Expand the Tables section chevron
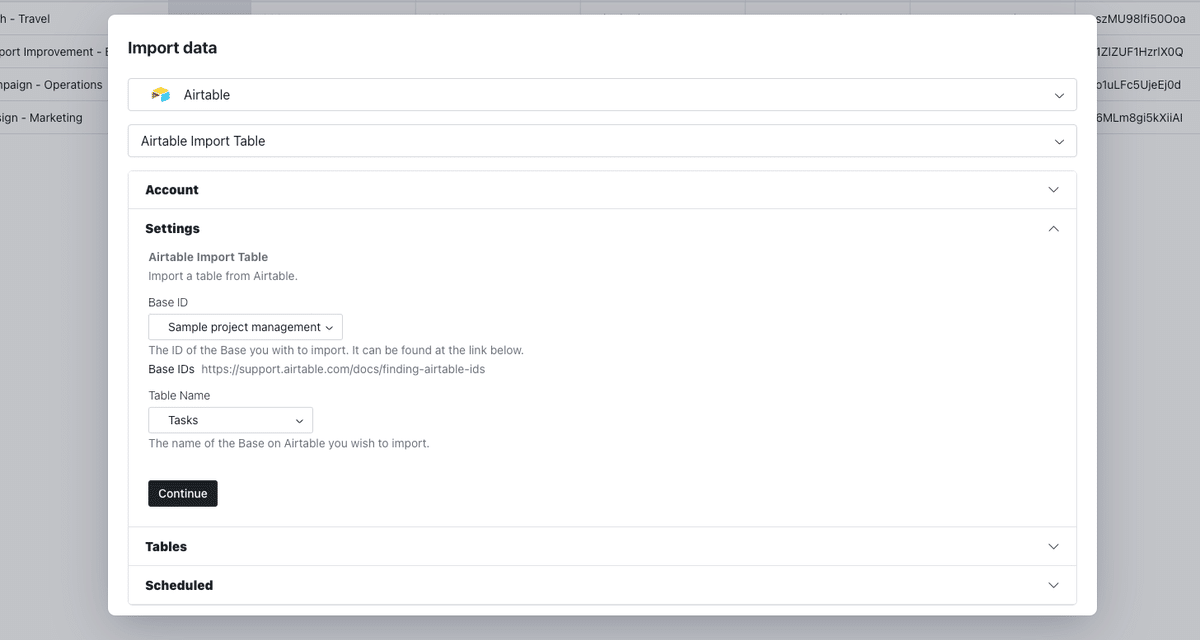Screen dimensions: 1200x640 click(1053, 547)
